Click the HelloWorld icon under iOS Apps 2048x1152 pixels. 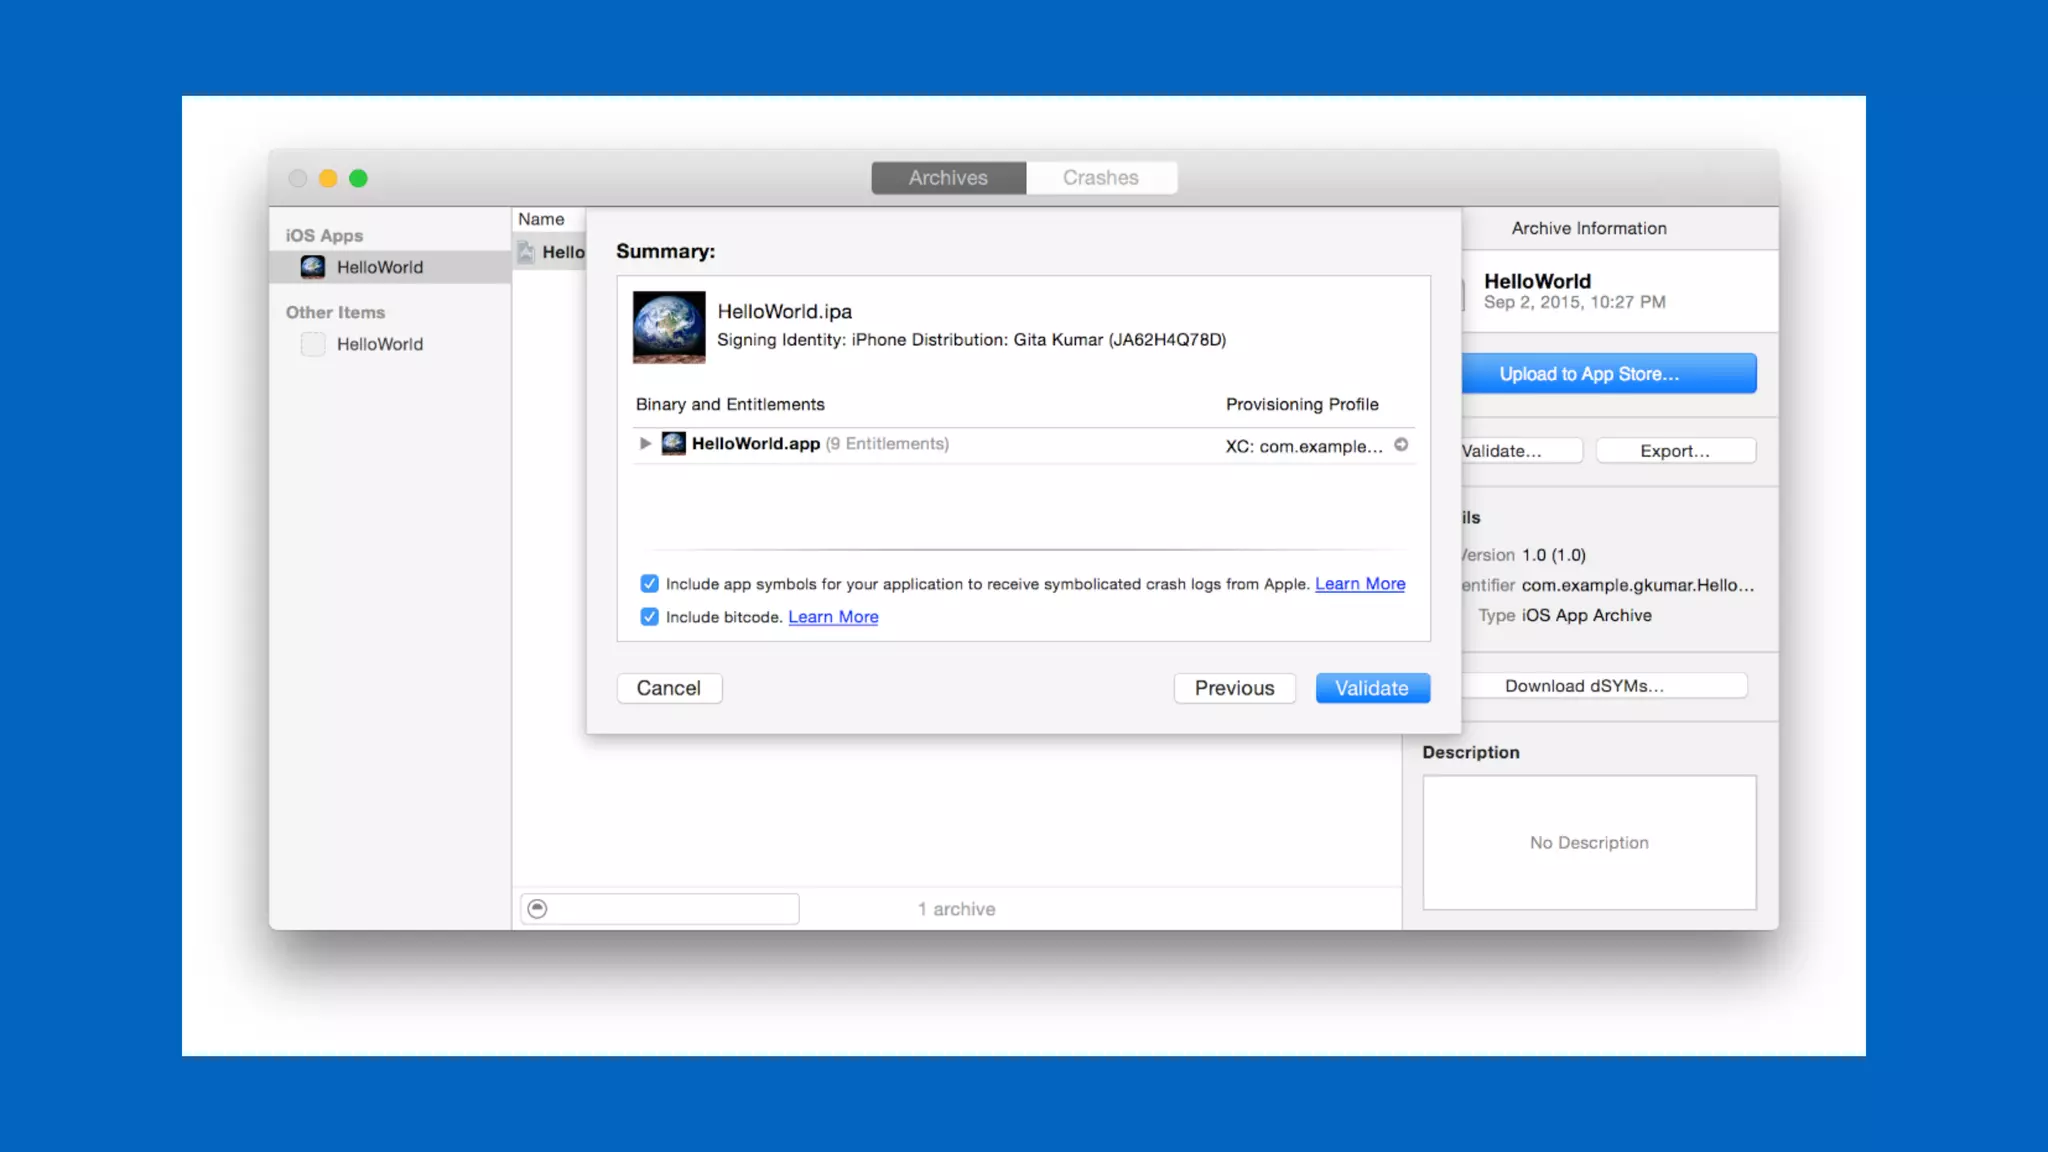pos(313,267)
